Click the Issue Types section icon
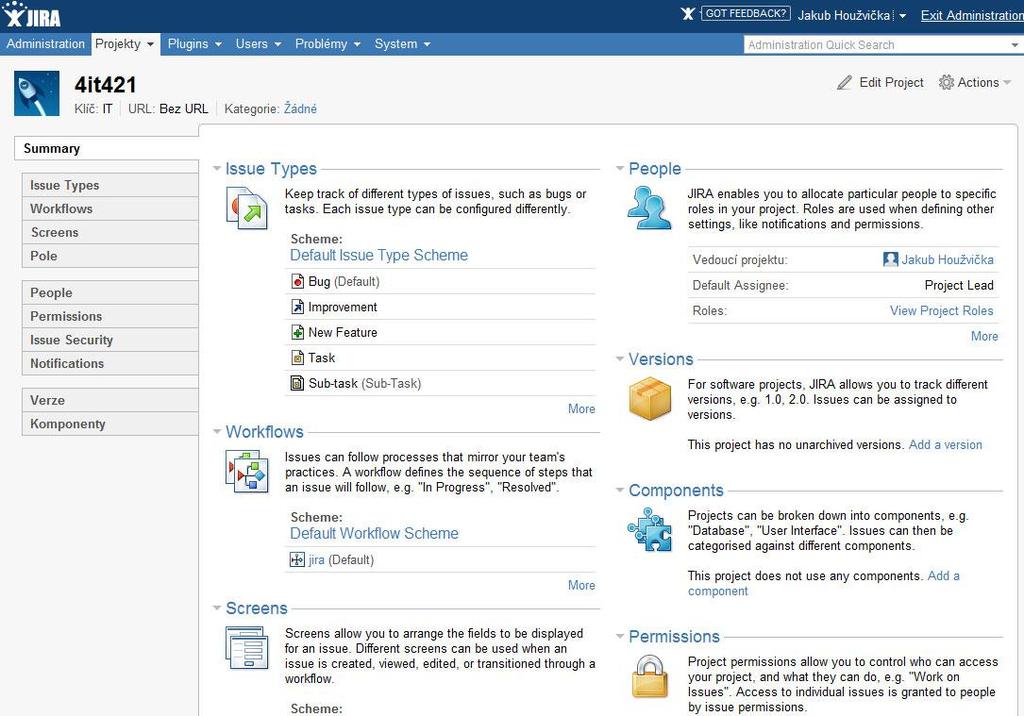The image size is (1024, 716). (x=247, y=208)
